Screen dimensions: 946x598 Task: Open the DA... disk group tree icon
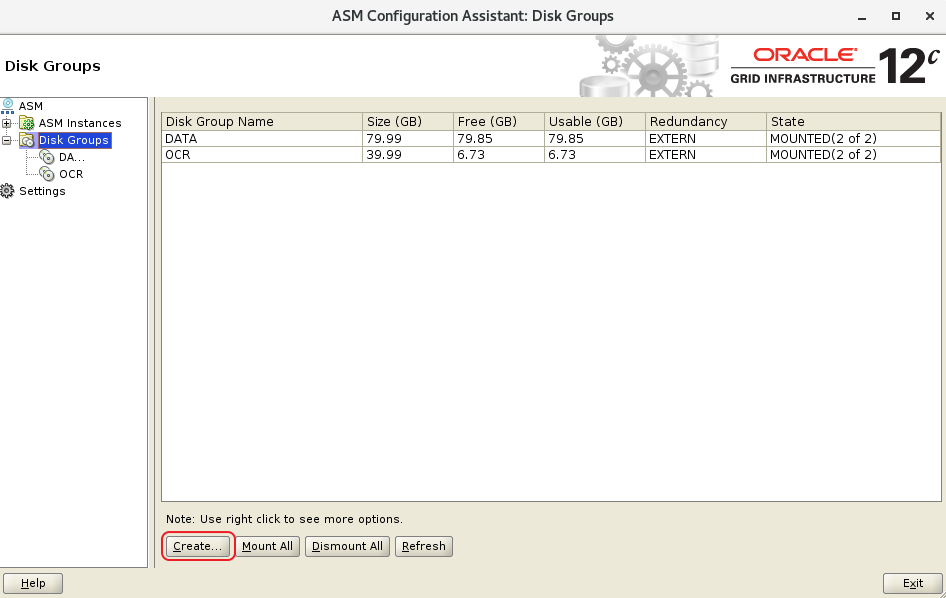click(x=47, y=157)
